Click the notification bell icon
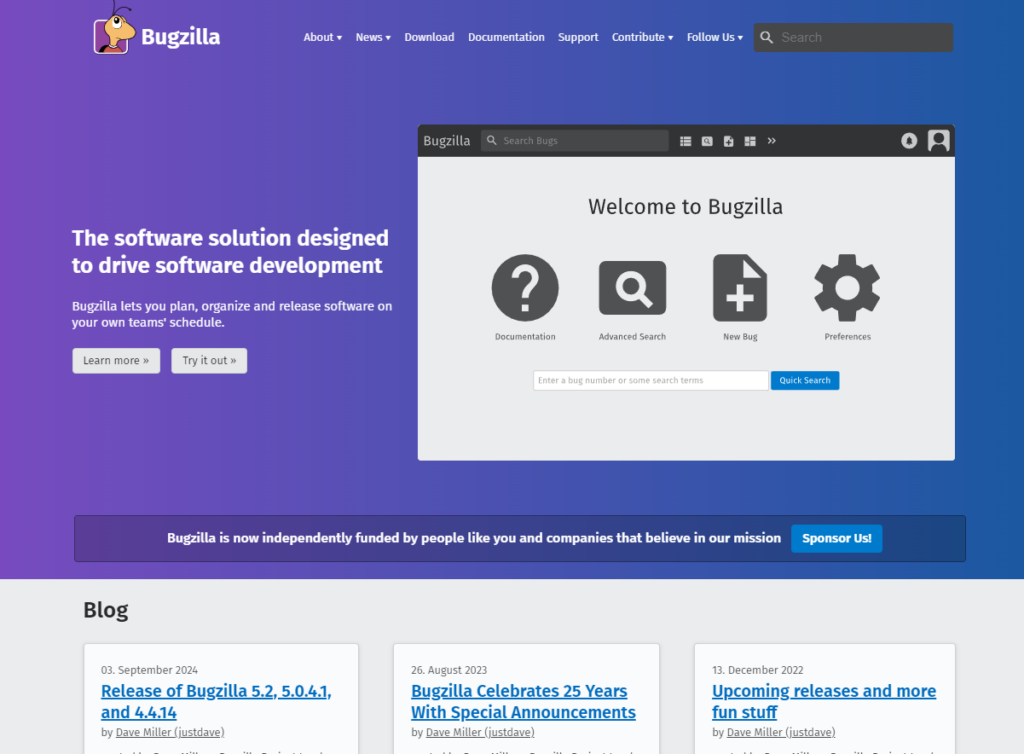 tap(909, 141)
